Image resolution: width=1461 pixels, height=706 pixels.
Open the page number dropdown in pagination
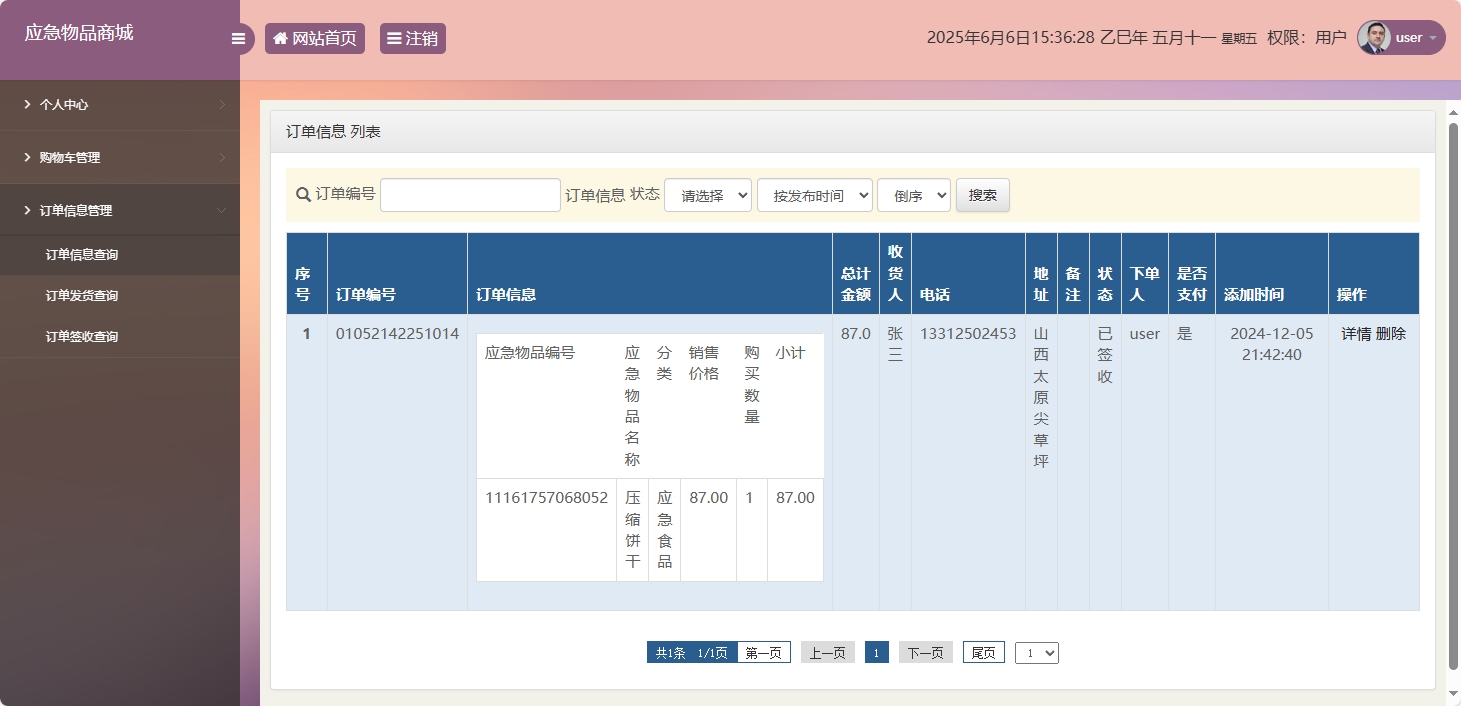point(1036,652)
